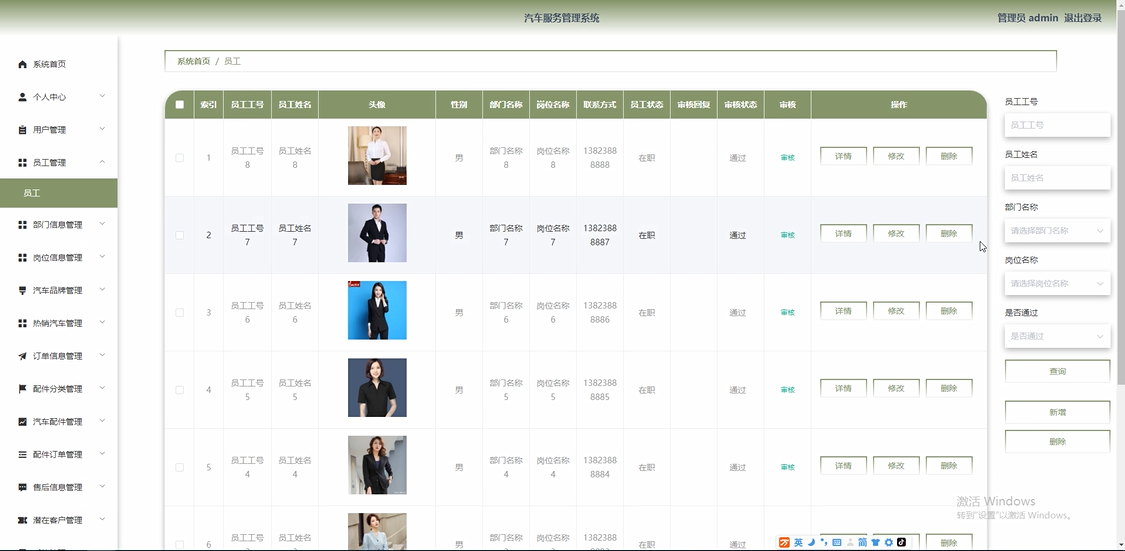
Task: Collapse the 员工管理 sidebar menu
Action: tap(102, 162)
